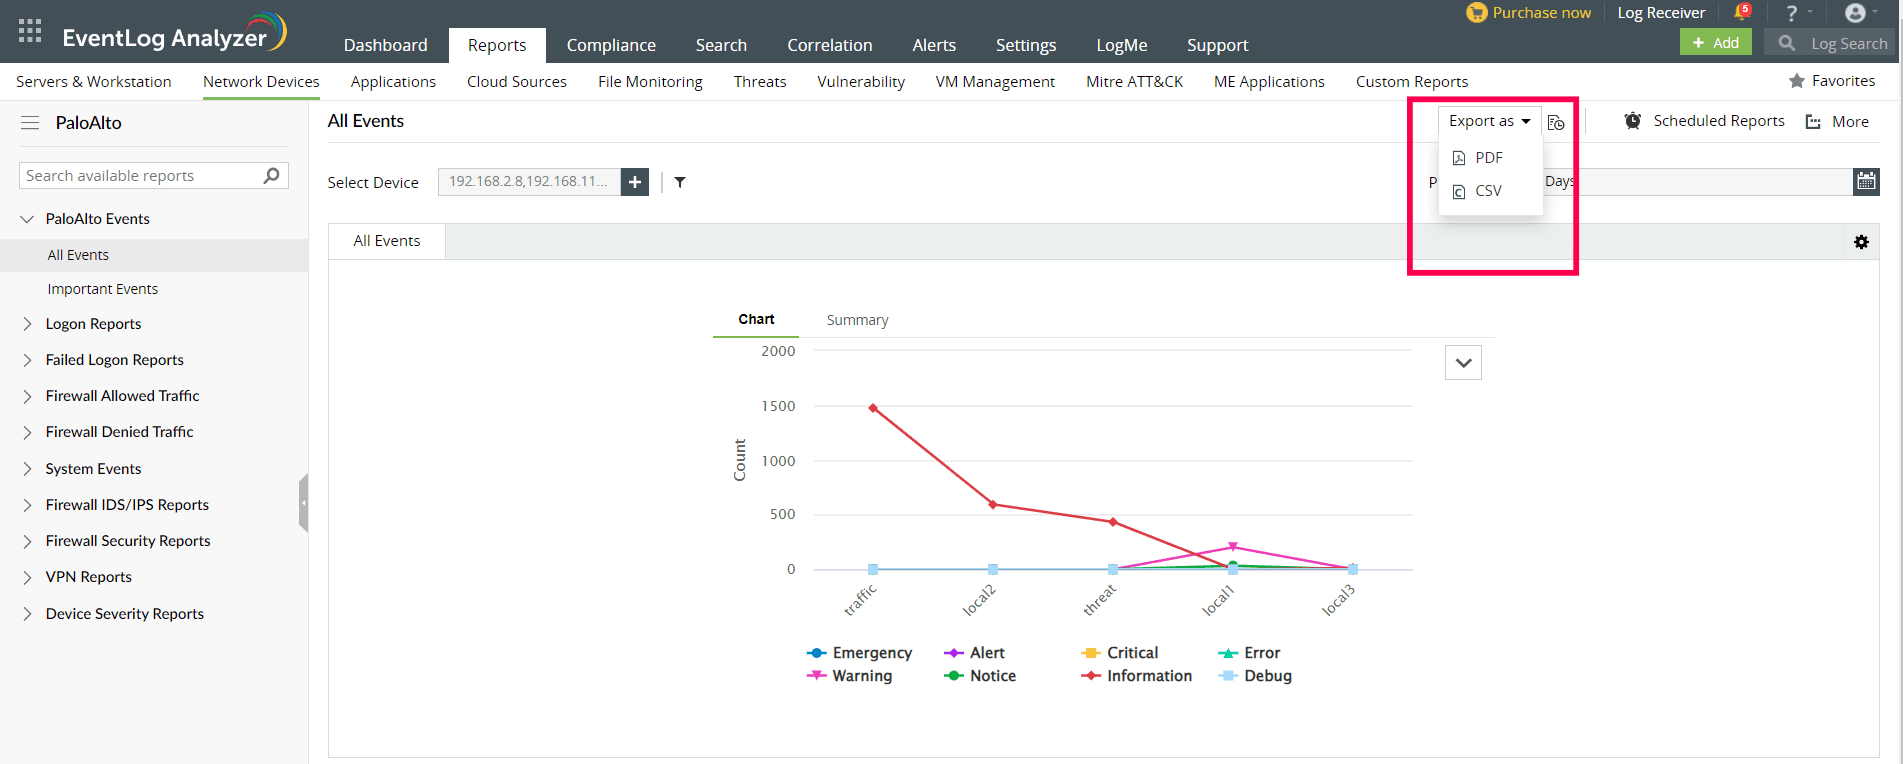Open the help question mark icon
1903x764 pixels.
pyautogui.click(x=1791, y=13)
